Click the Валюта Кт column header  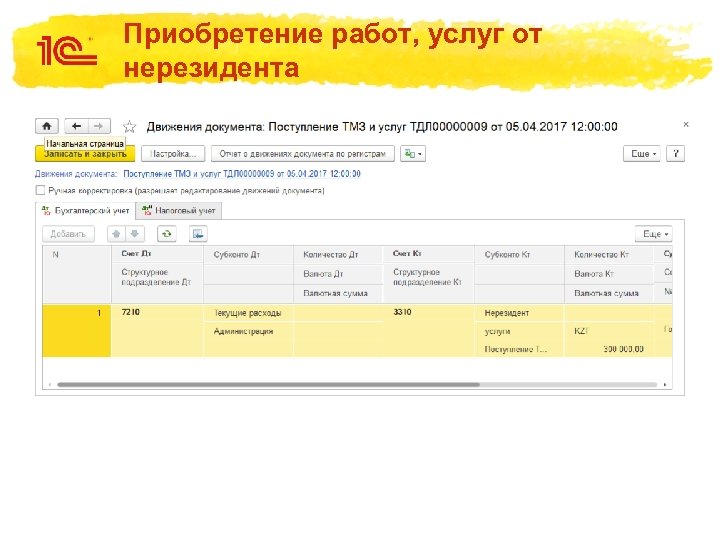[608, 274]
